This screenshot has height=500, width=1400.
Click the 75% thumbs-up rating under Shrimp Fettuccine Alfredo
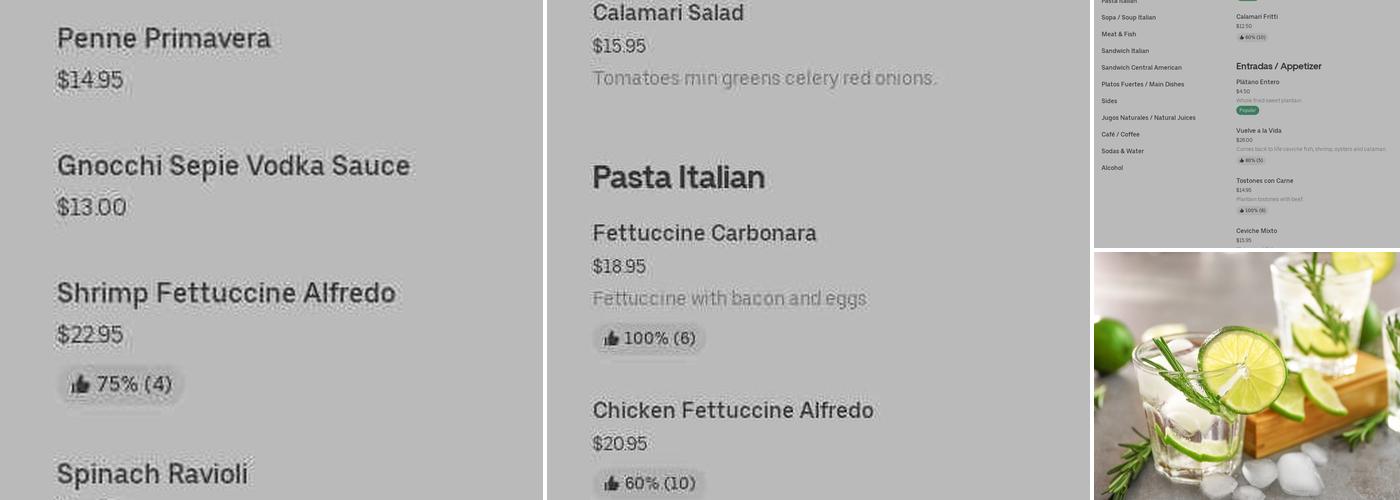[x=121, y=384]
